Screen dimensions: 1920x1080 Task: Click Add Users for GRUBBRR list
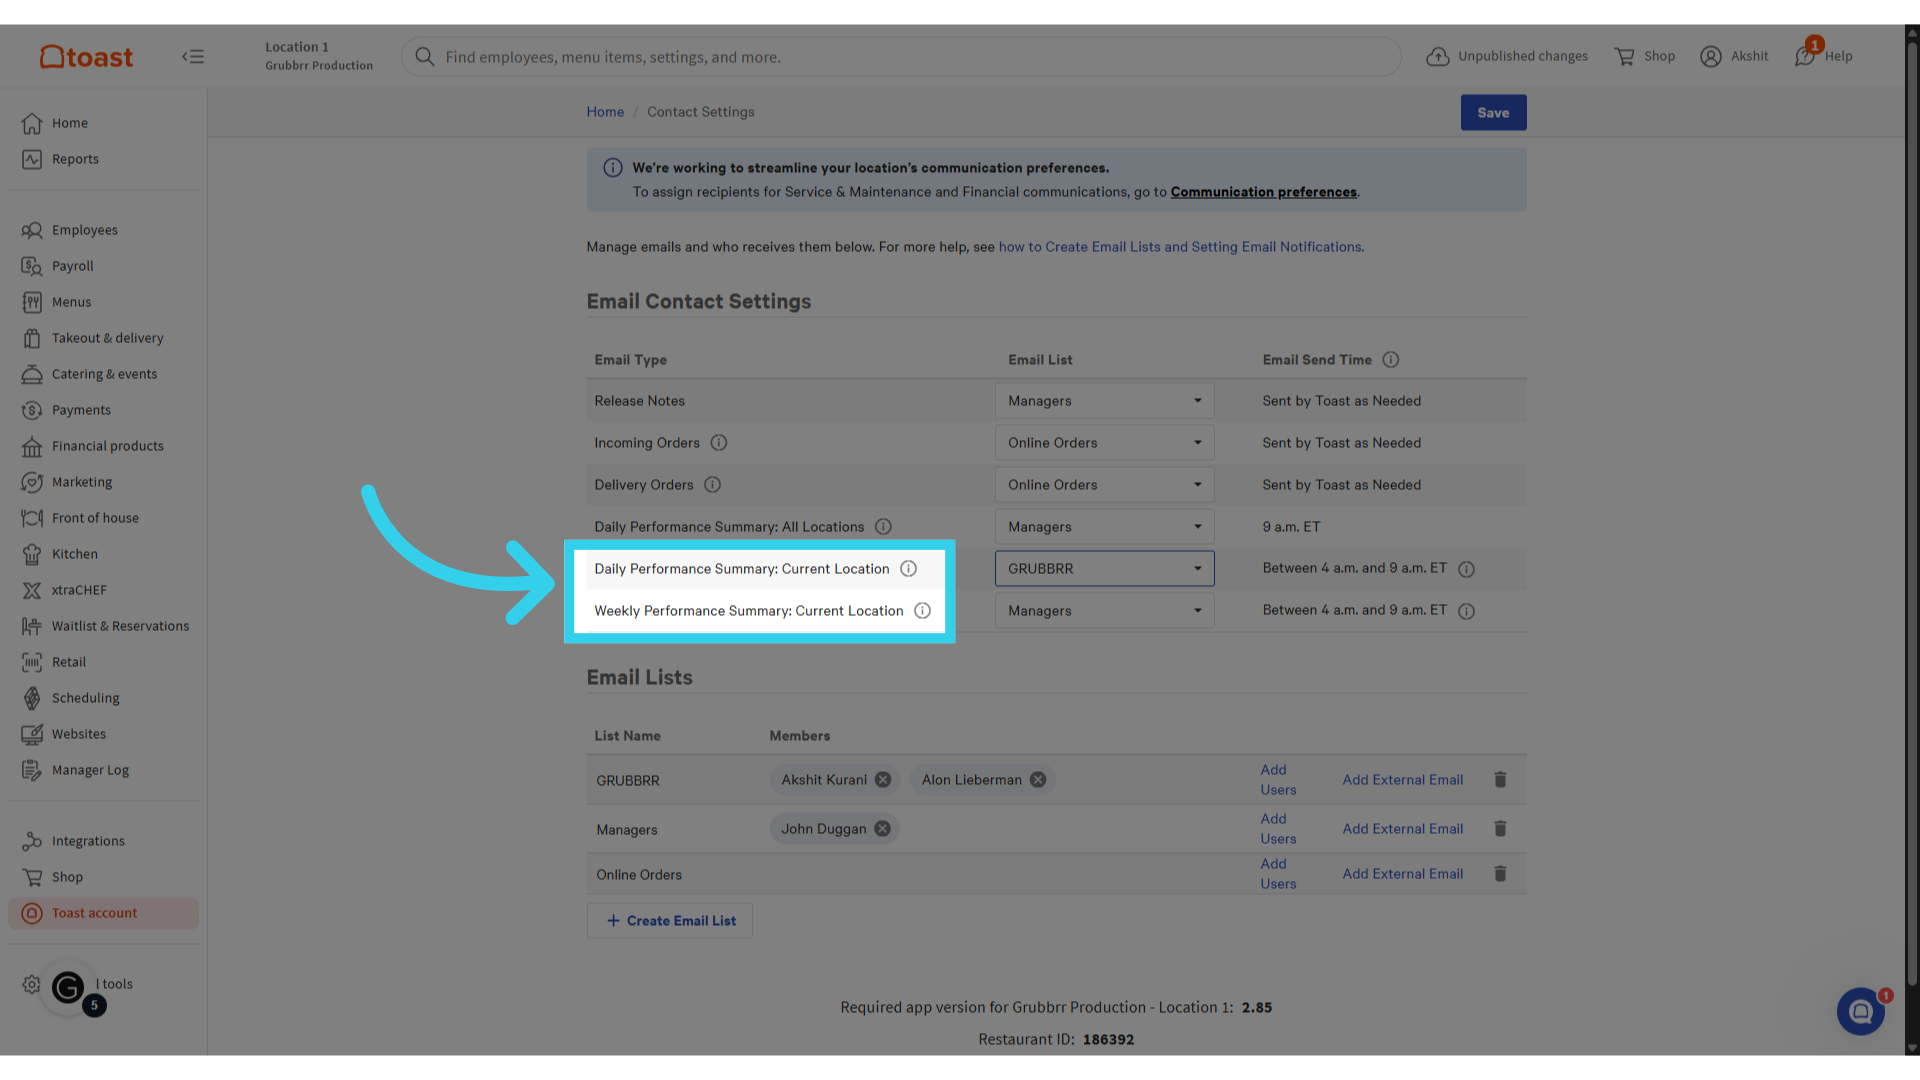(1278, 780)
